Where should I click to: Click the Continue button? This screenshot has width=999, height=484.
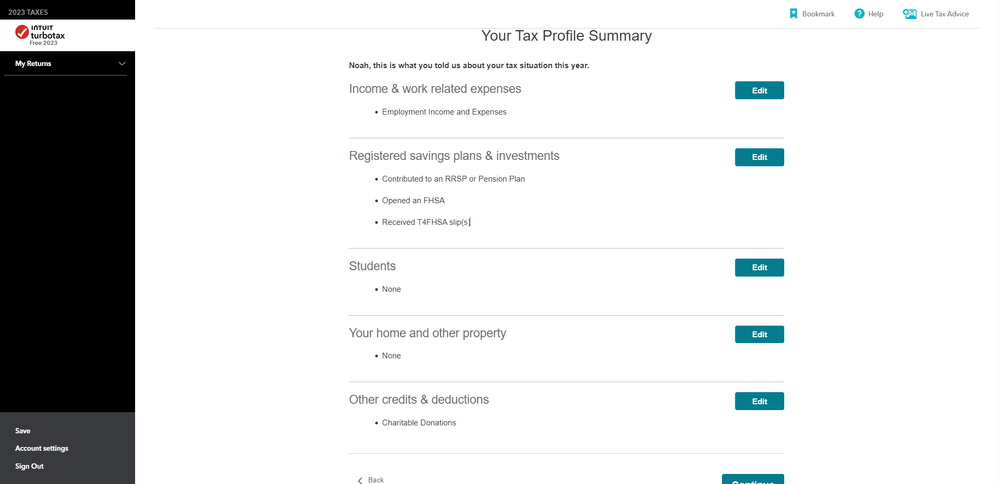point(753,480)
